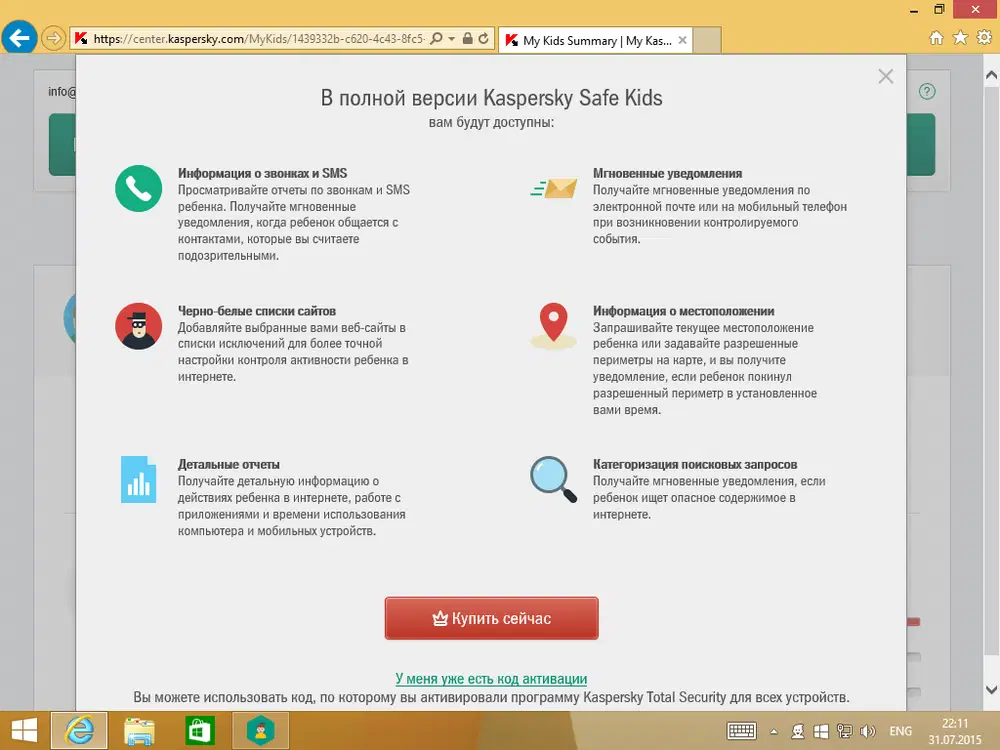Open browser Tools gear icon

pyautogui.click(x=985, y=38)
